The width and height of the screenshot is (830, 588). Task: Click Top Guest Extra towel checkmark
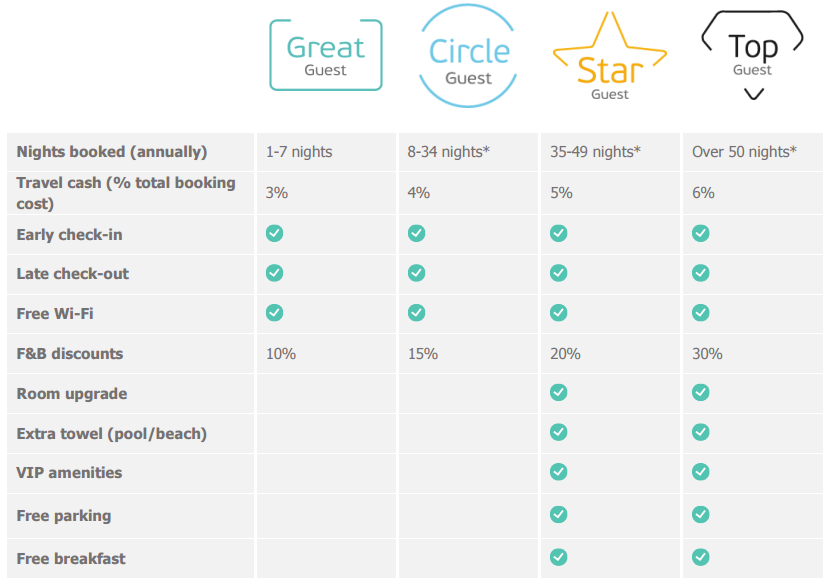[x=700, y=432]
